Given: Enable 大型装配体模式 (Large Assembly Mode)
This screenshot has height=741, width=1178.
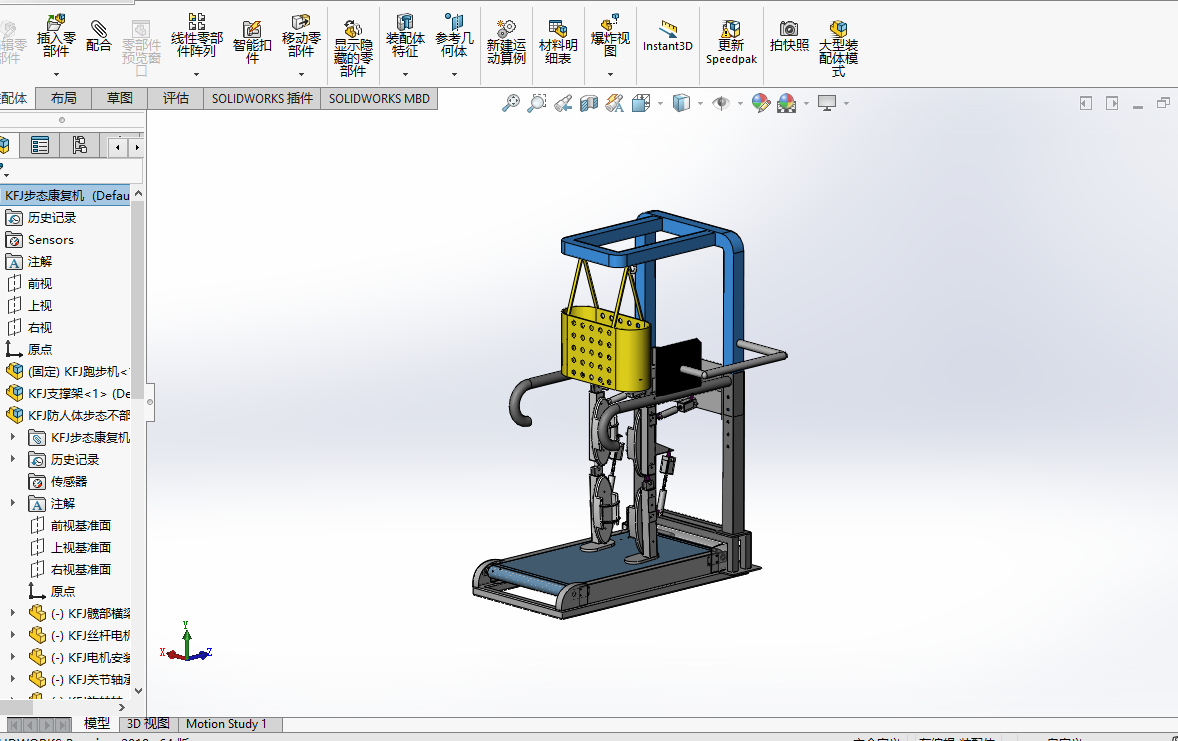Looking at the screenshot, I should click(x=838, y=48).
